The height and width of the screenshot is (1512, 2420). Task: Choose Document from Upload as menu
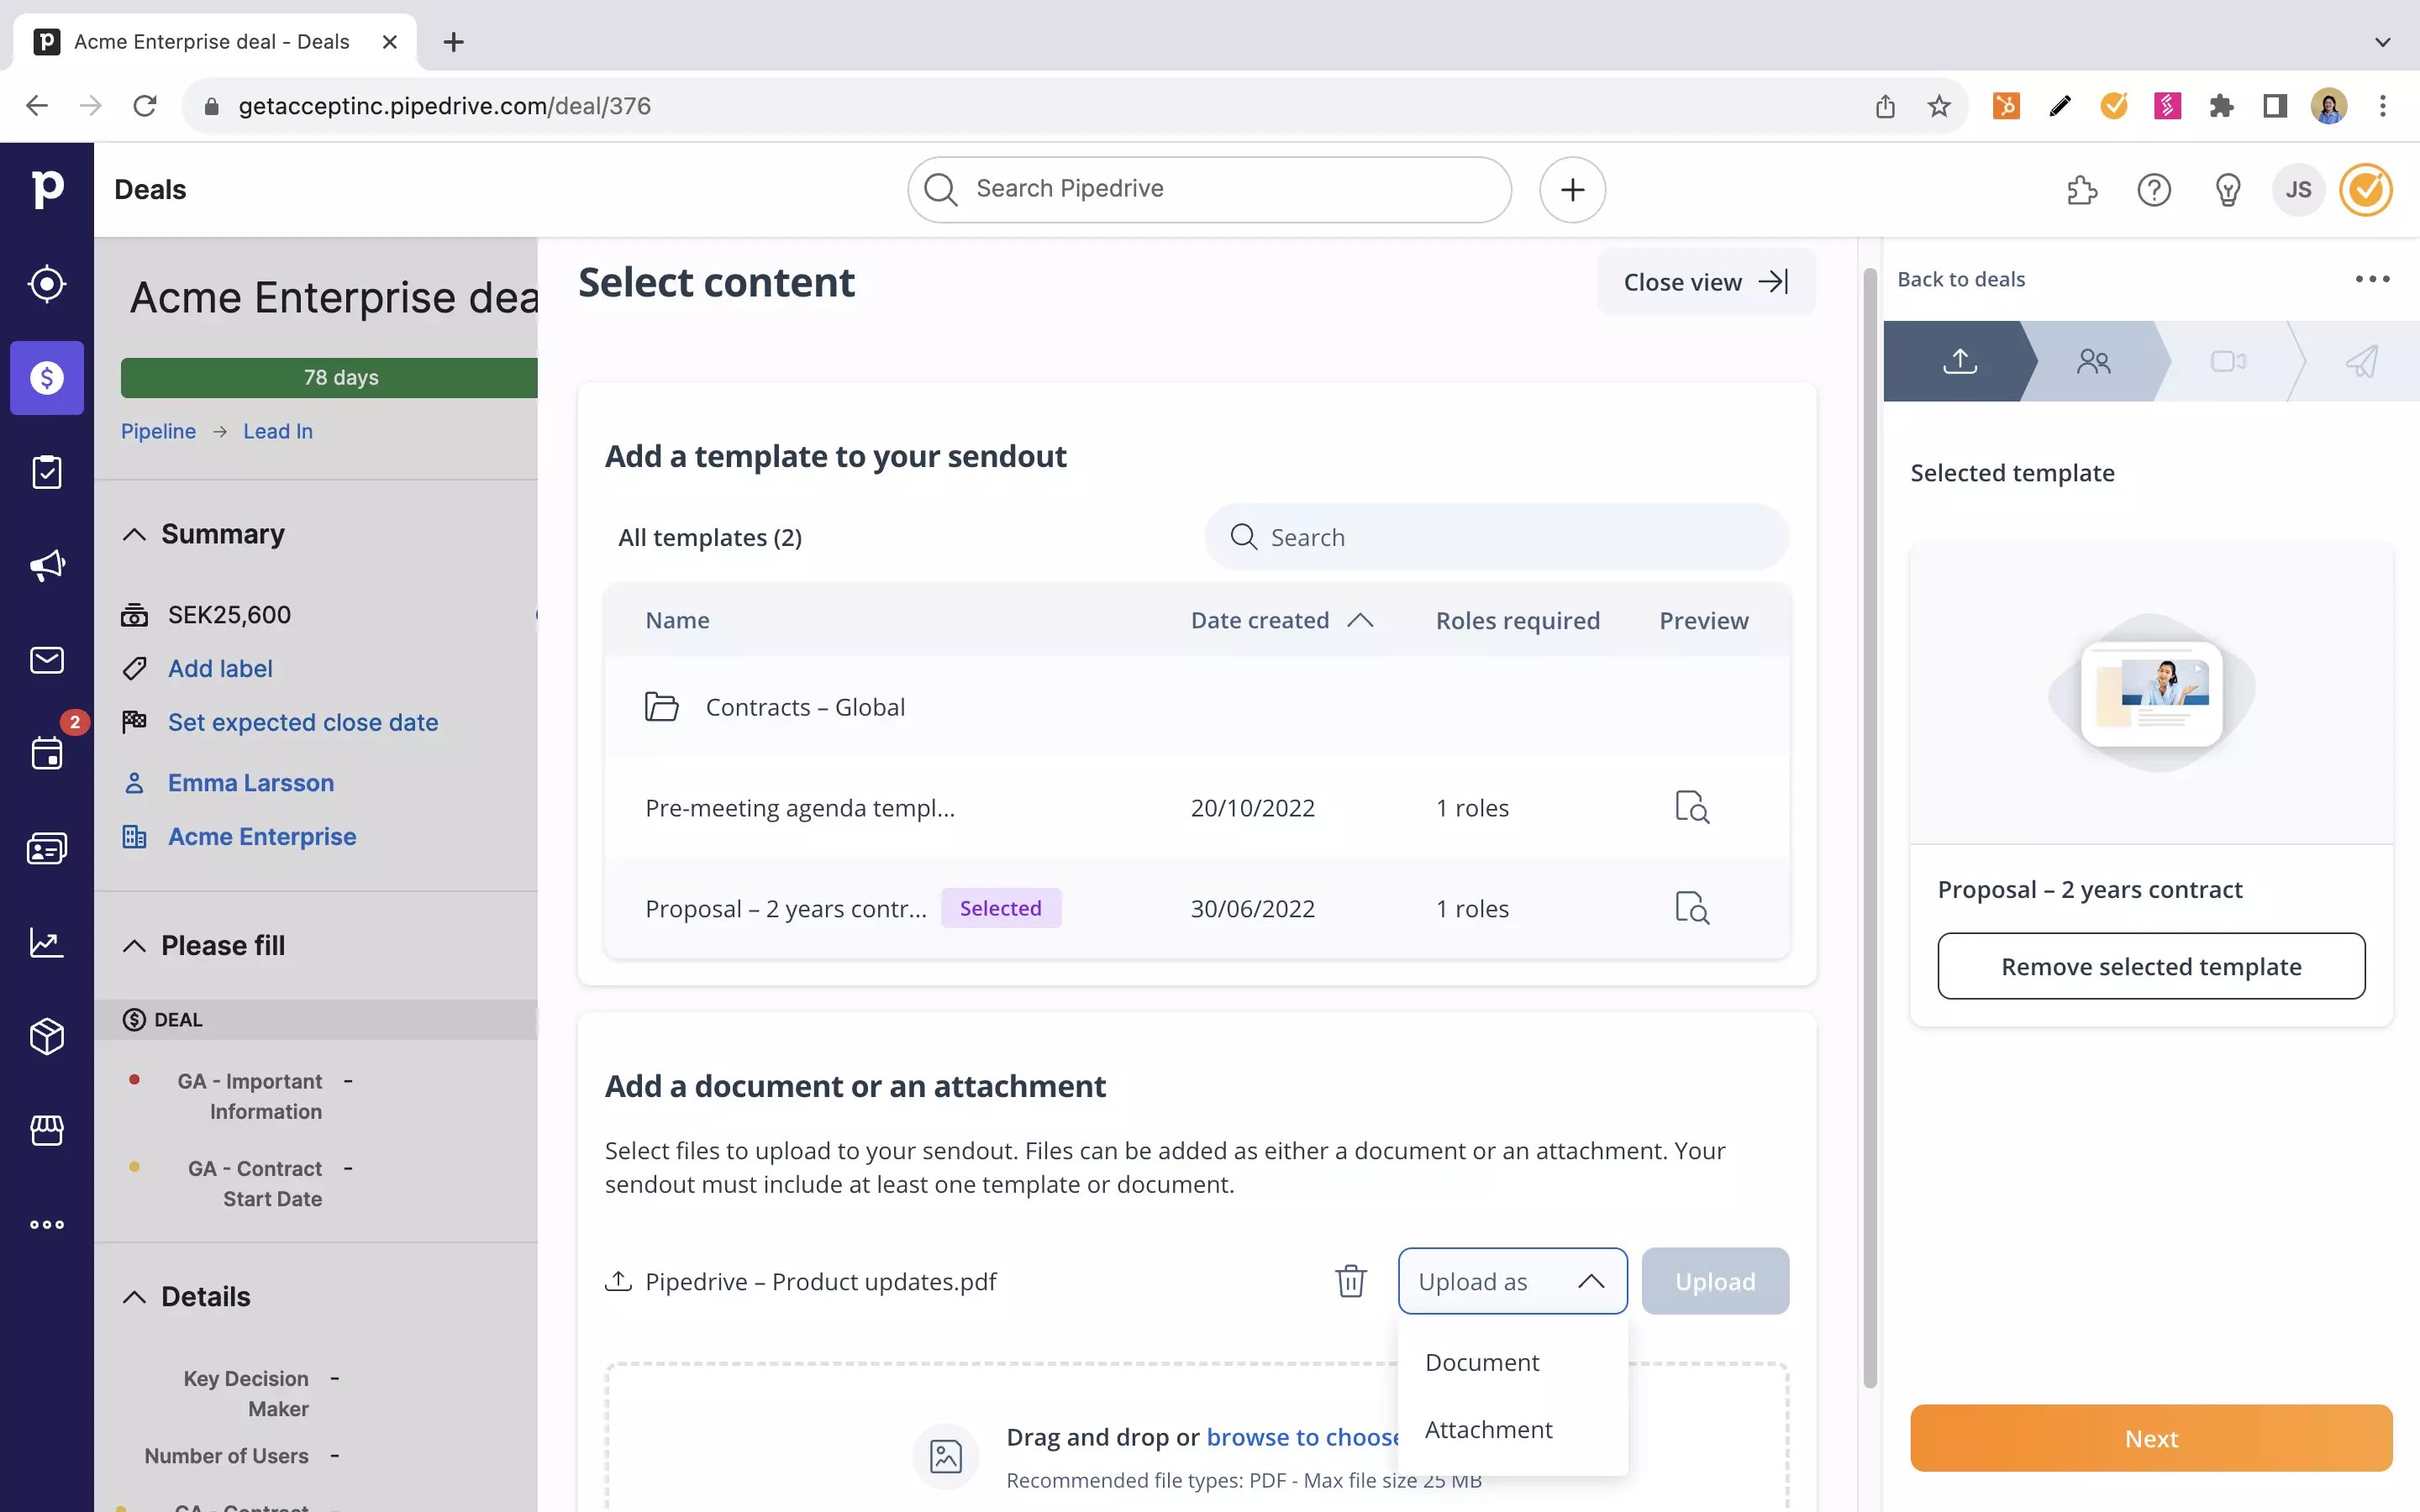coord(1512,1362)
